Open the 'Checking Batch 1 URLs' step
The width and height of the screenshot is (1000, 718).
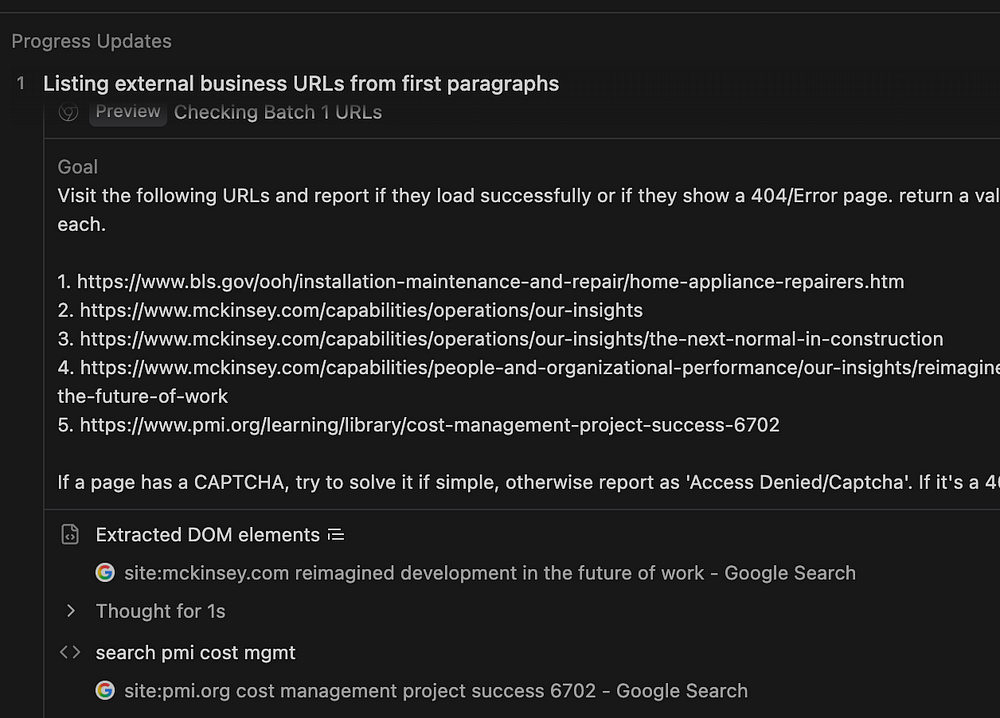point(278,112)
